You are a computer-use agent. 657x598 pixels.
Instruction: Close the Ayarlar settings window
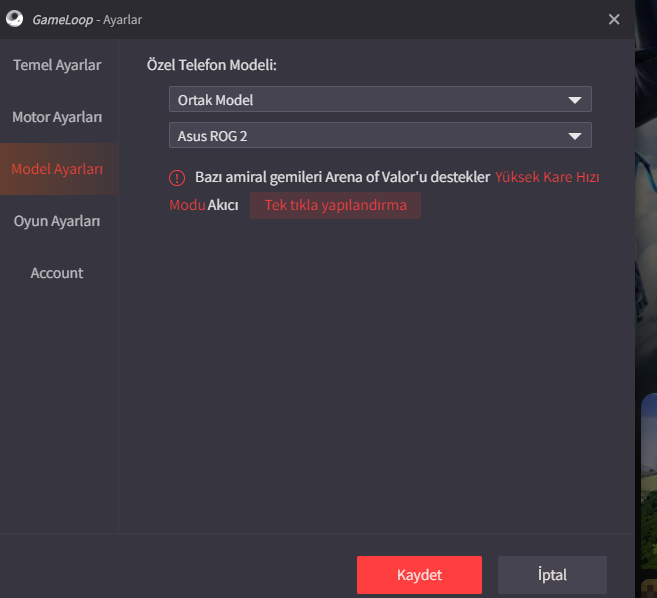pyautogui.click(x=614, y=19)
